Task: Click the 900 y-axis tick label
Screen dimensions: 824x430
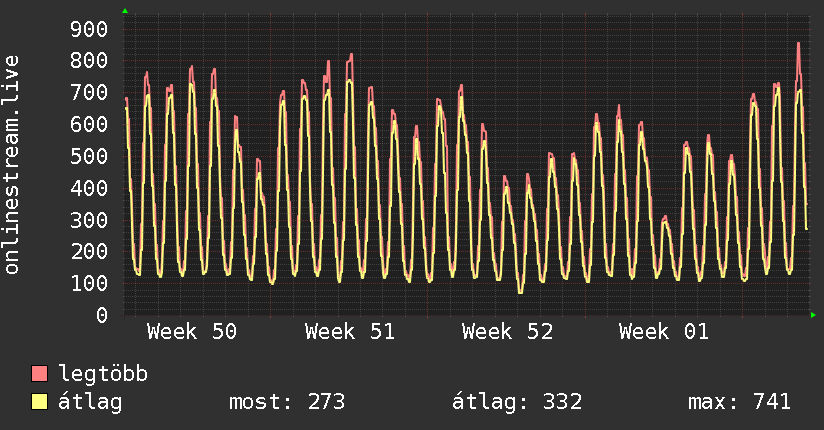Action: point(88,29)
